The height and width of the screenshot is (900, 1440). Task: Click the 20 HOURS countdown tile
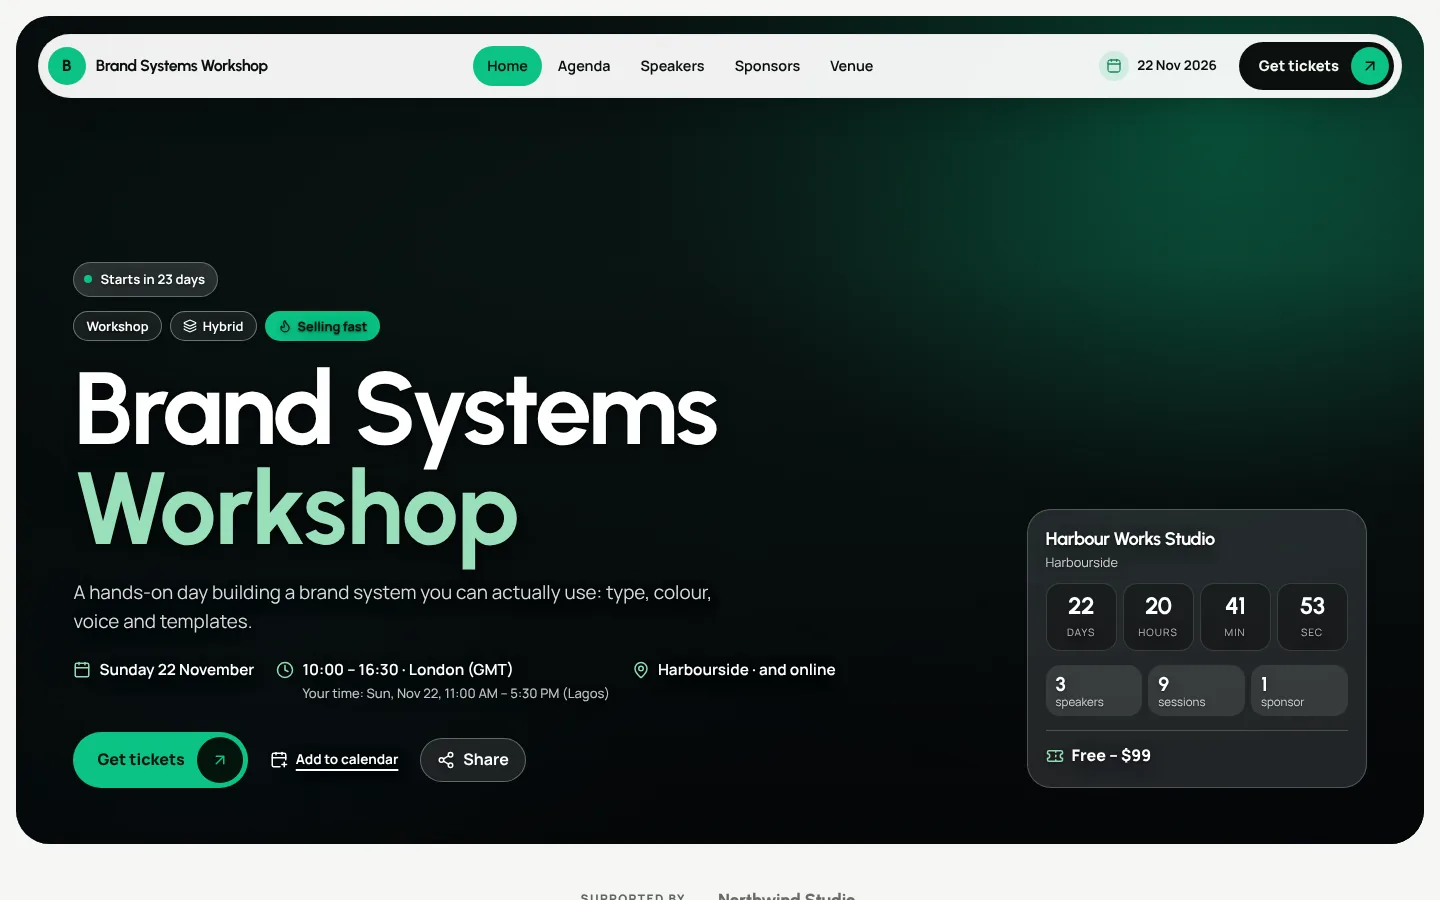click(1158, 617)
